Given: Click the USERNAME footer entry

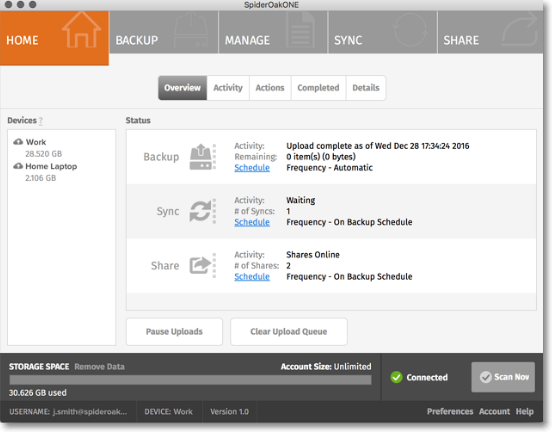Looking at the screenshot, I should 68,412.
